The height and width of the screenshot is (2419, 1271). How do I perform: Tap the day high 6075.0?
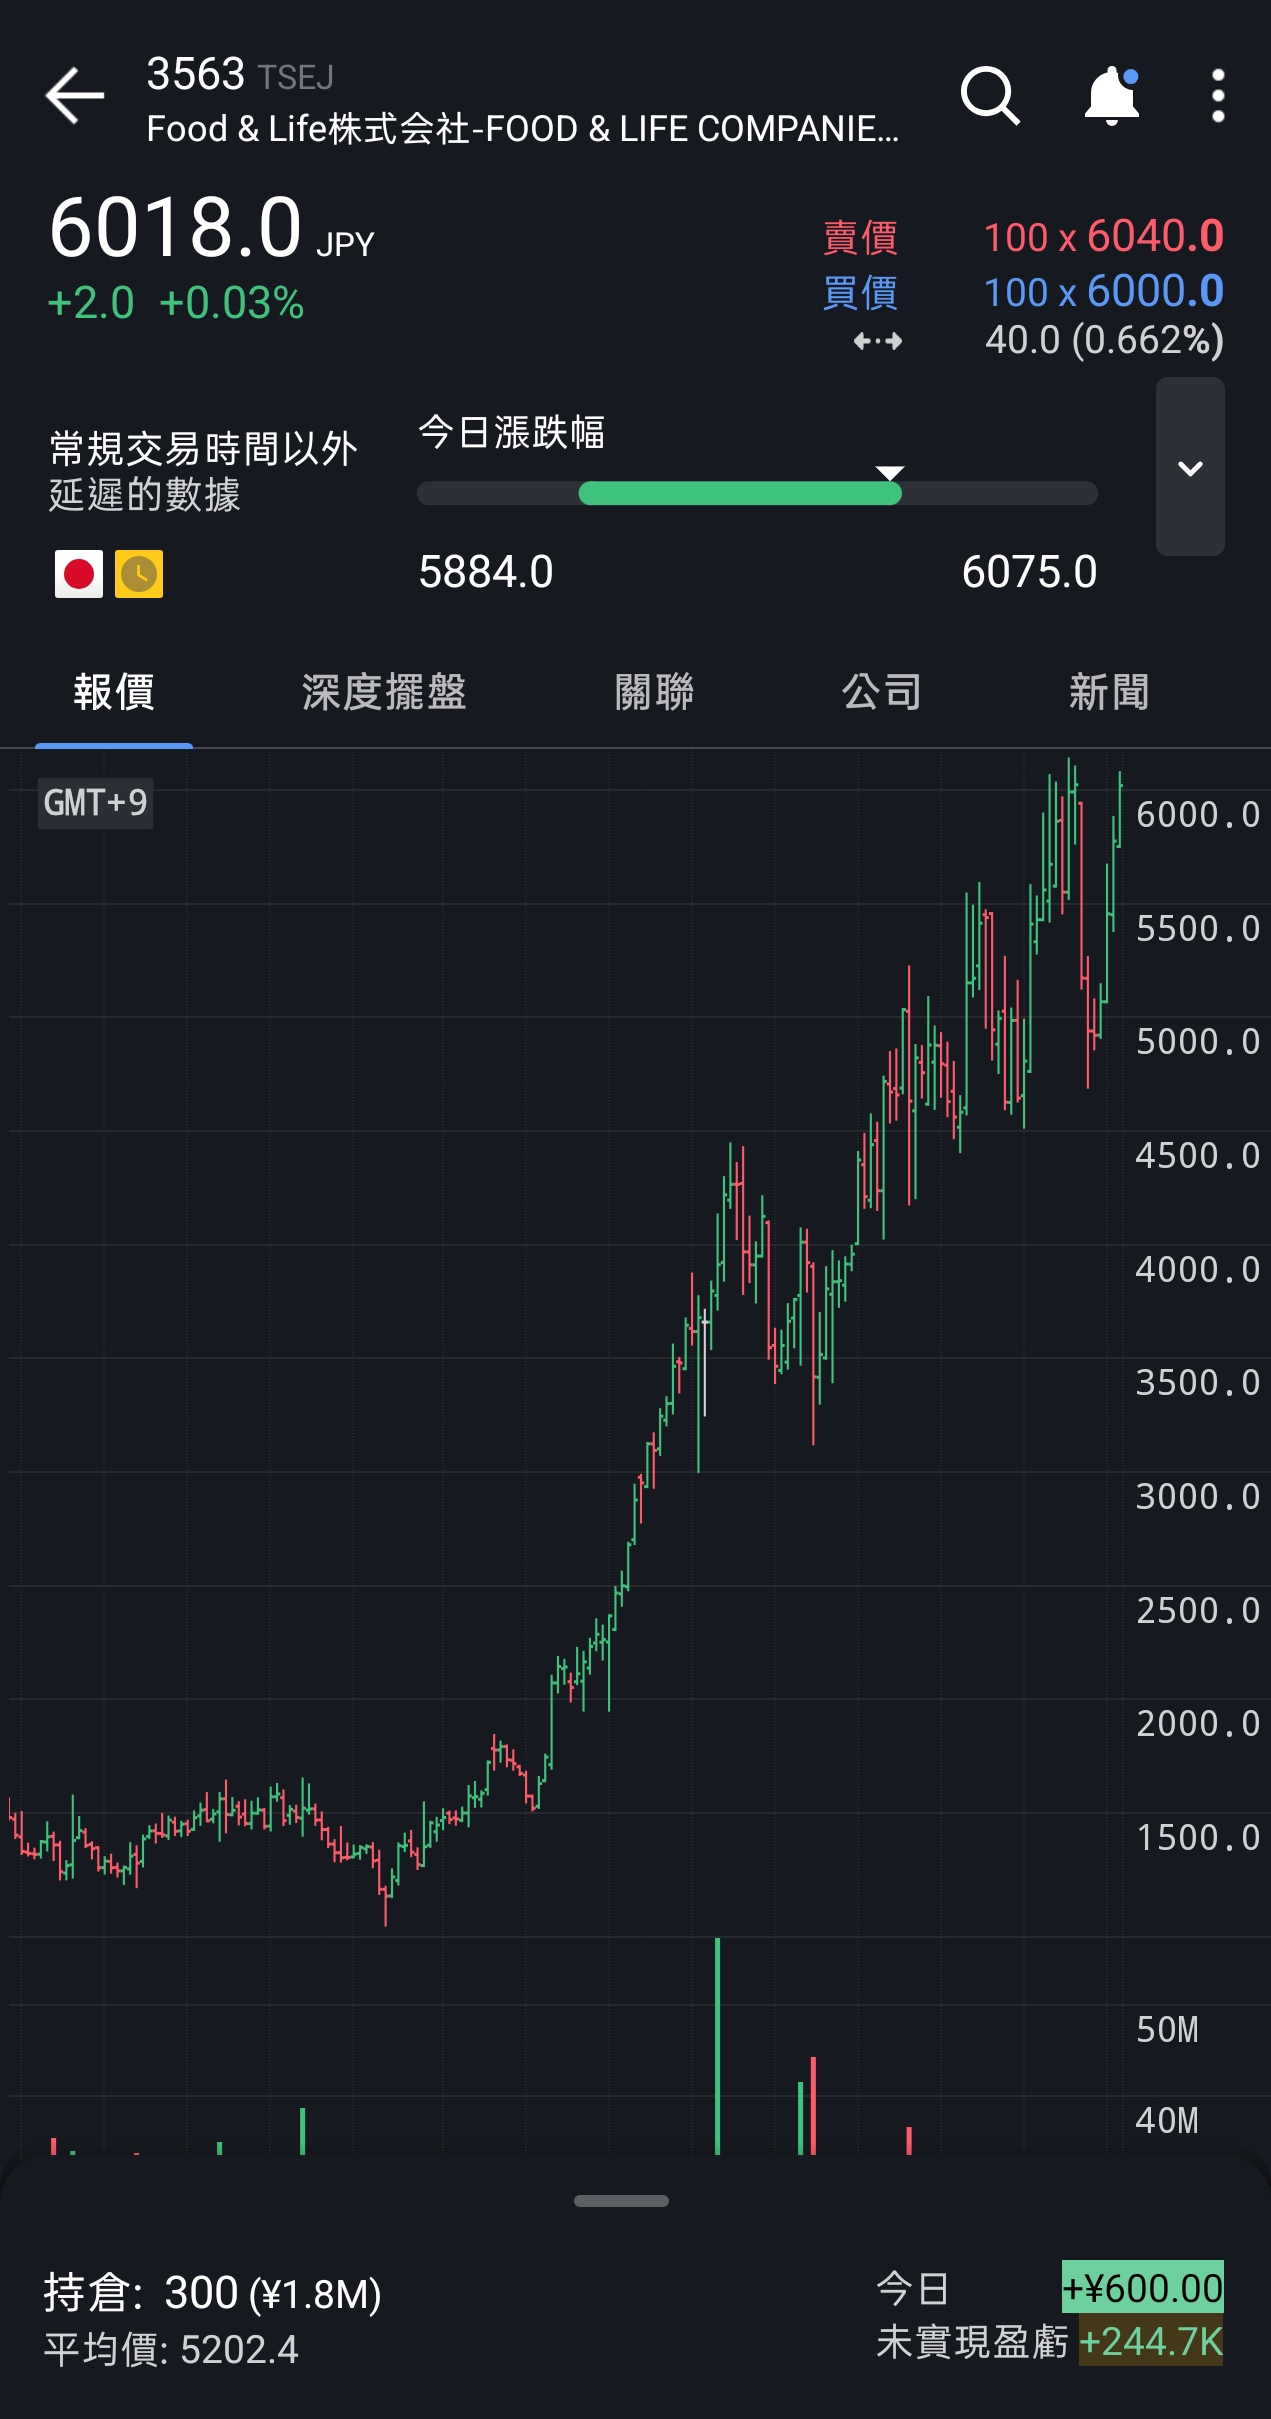1029,573
